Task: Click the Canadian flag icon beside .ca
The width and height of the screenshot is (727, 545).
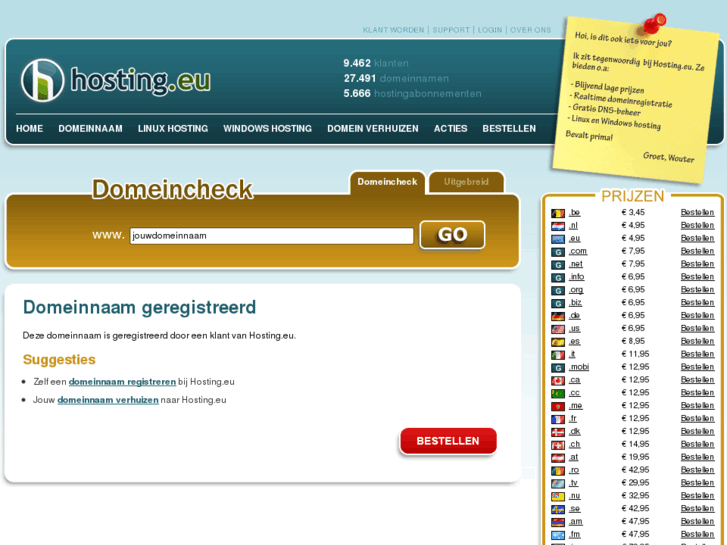Action: click(558, 380)
